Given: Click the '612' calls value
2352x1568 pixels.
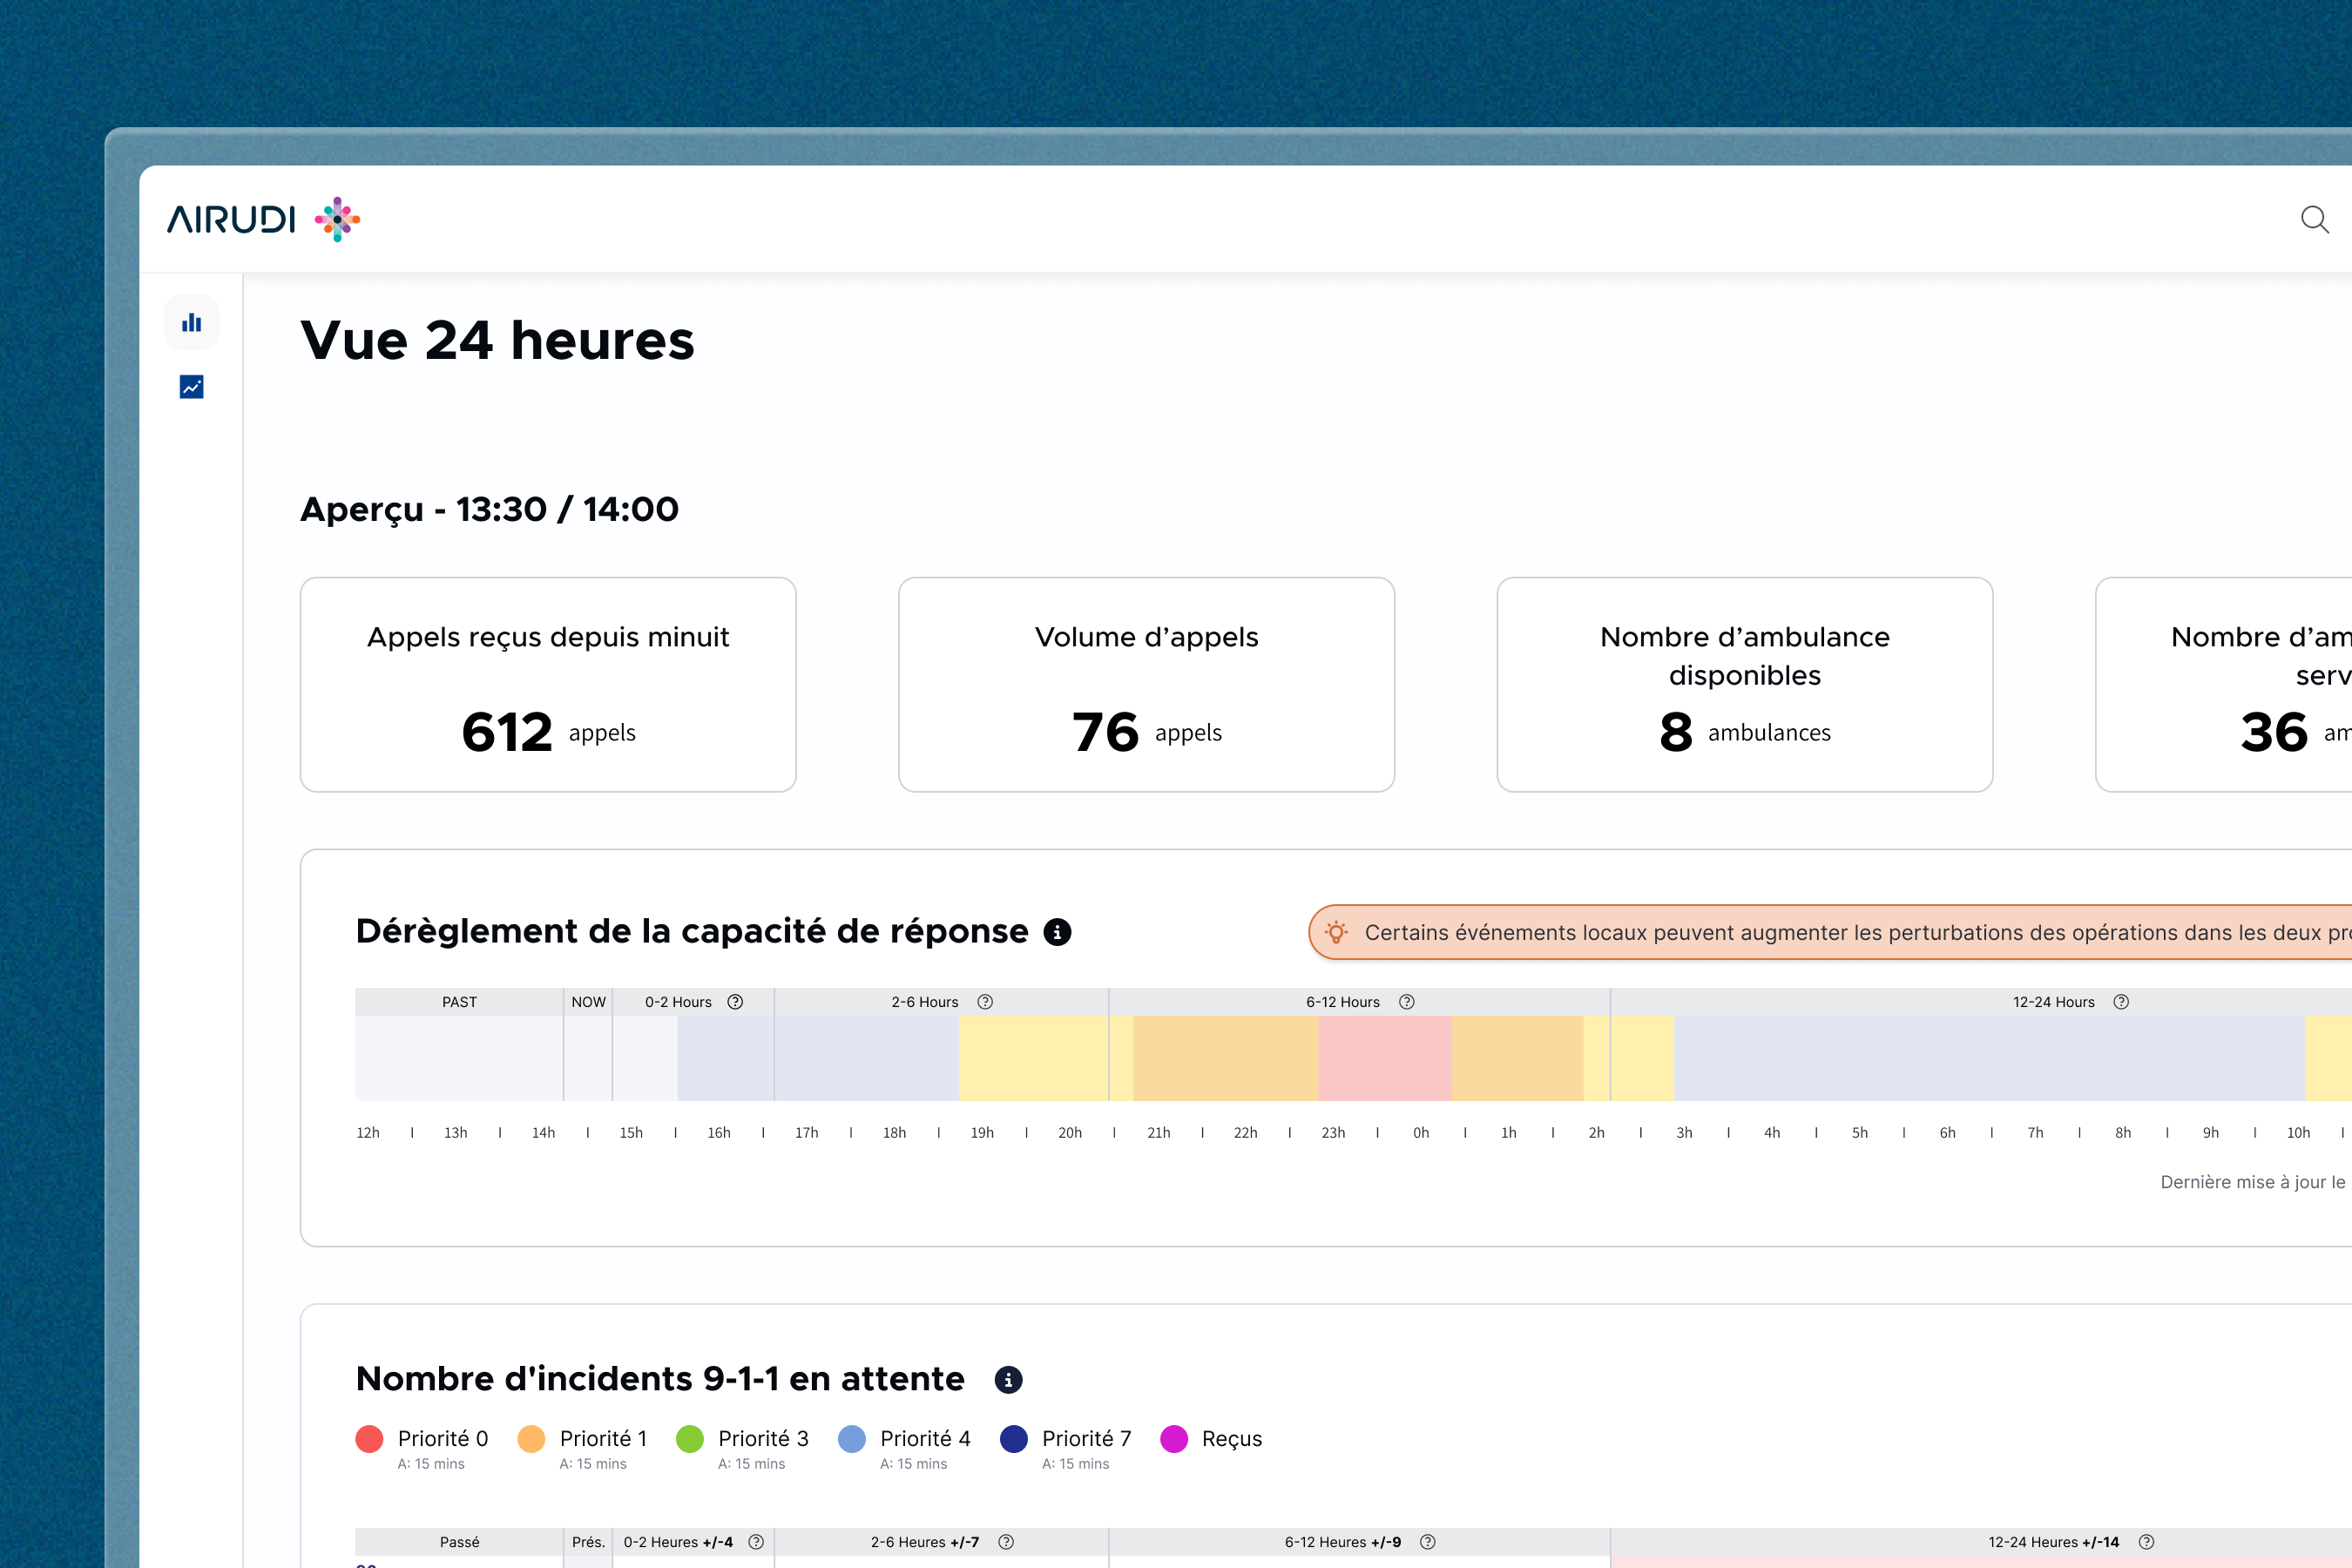Looking at the screenshot, I should 507,732.
